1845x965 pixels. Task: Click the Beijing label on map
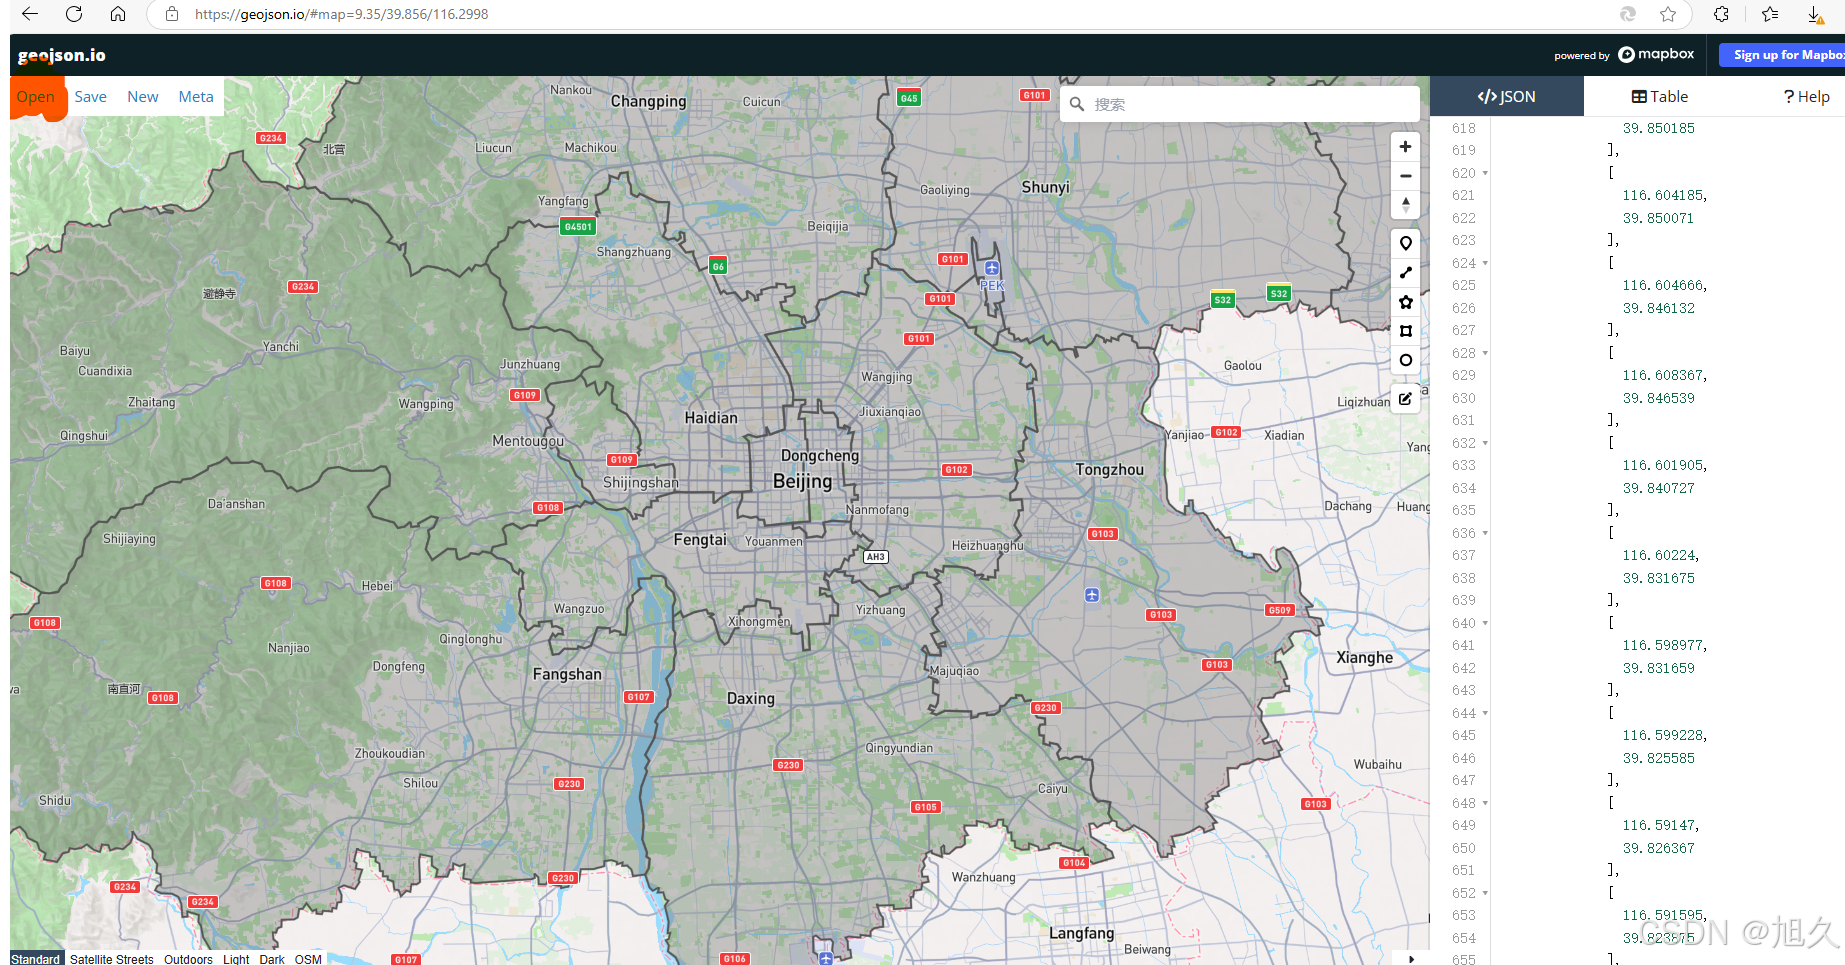pos(802,482)
